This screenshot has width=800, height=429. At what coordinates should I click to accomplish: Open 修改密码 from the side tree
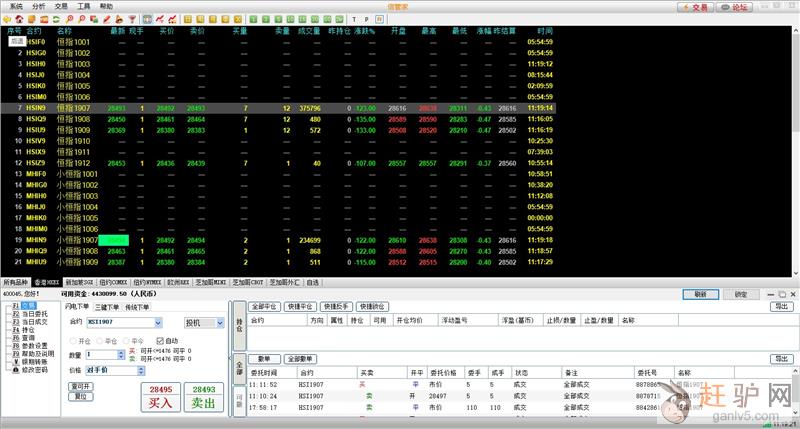(x=35, y=369)
